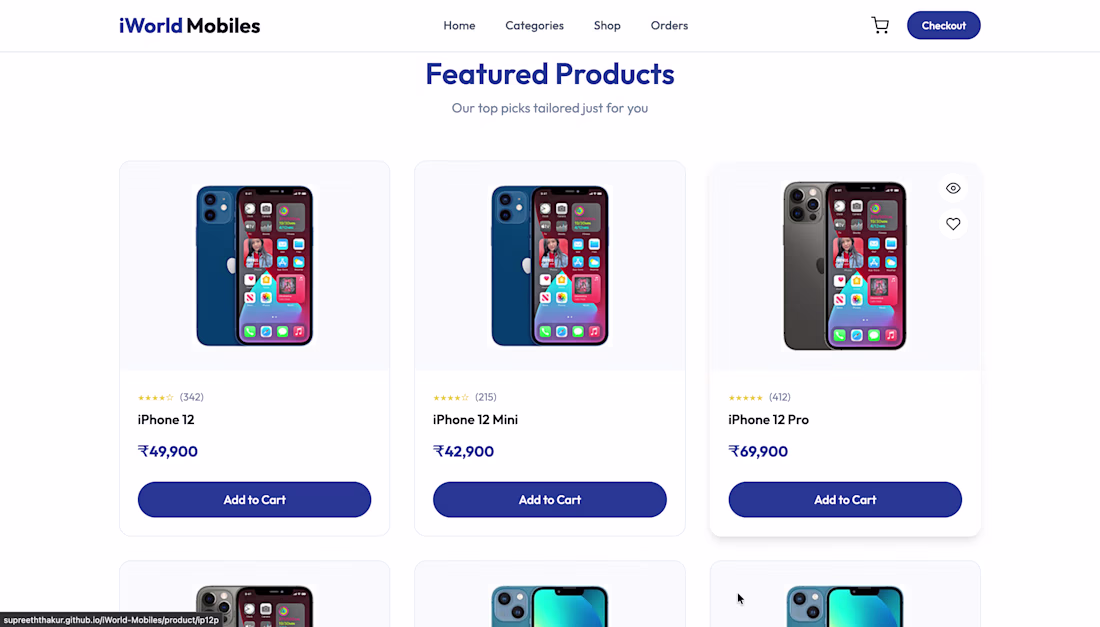Go to the Shop page
Viewport: 1100px width, 627px height.
pos(607,25)
